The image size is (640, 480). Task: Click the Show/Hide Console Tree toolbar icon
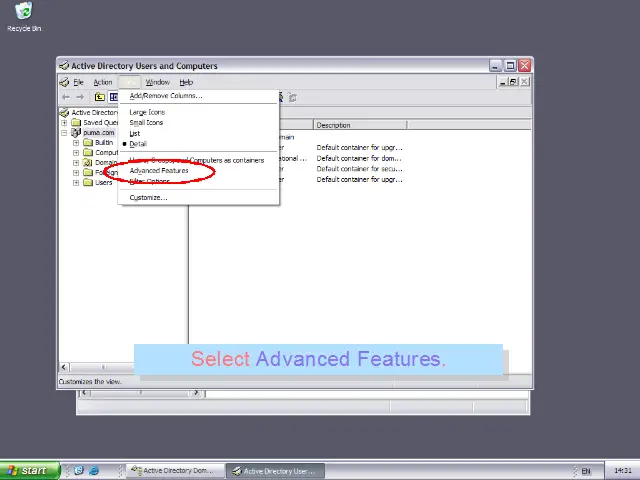tap(113, 97)
